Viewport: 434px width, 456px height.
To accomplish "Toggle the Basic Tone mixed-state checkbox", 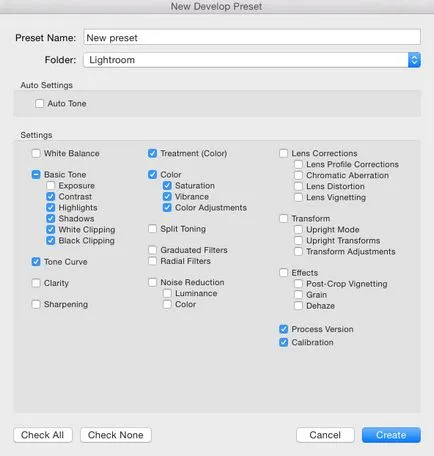I will pyautogui.click(x=36, y=174).
